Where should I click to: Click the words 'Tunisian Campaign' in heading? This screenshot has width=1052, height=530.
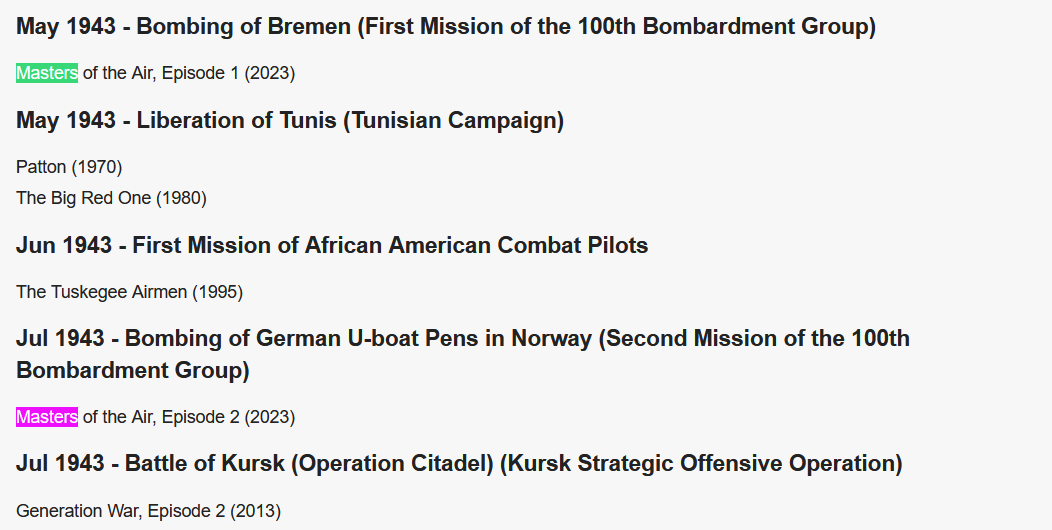(x=454, y=120)
